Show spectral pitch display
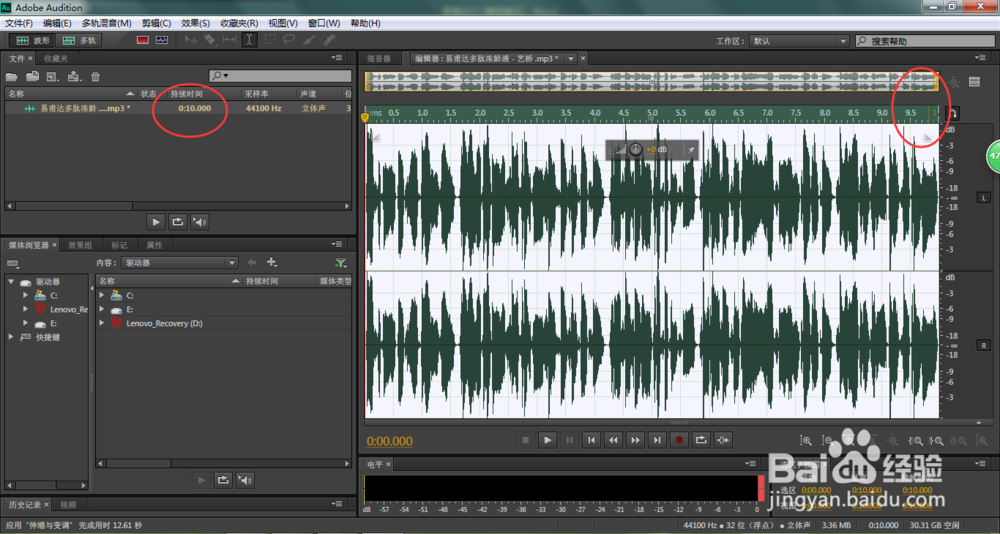Screen dimensions: 1000x534 tap(162, 40)
